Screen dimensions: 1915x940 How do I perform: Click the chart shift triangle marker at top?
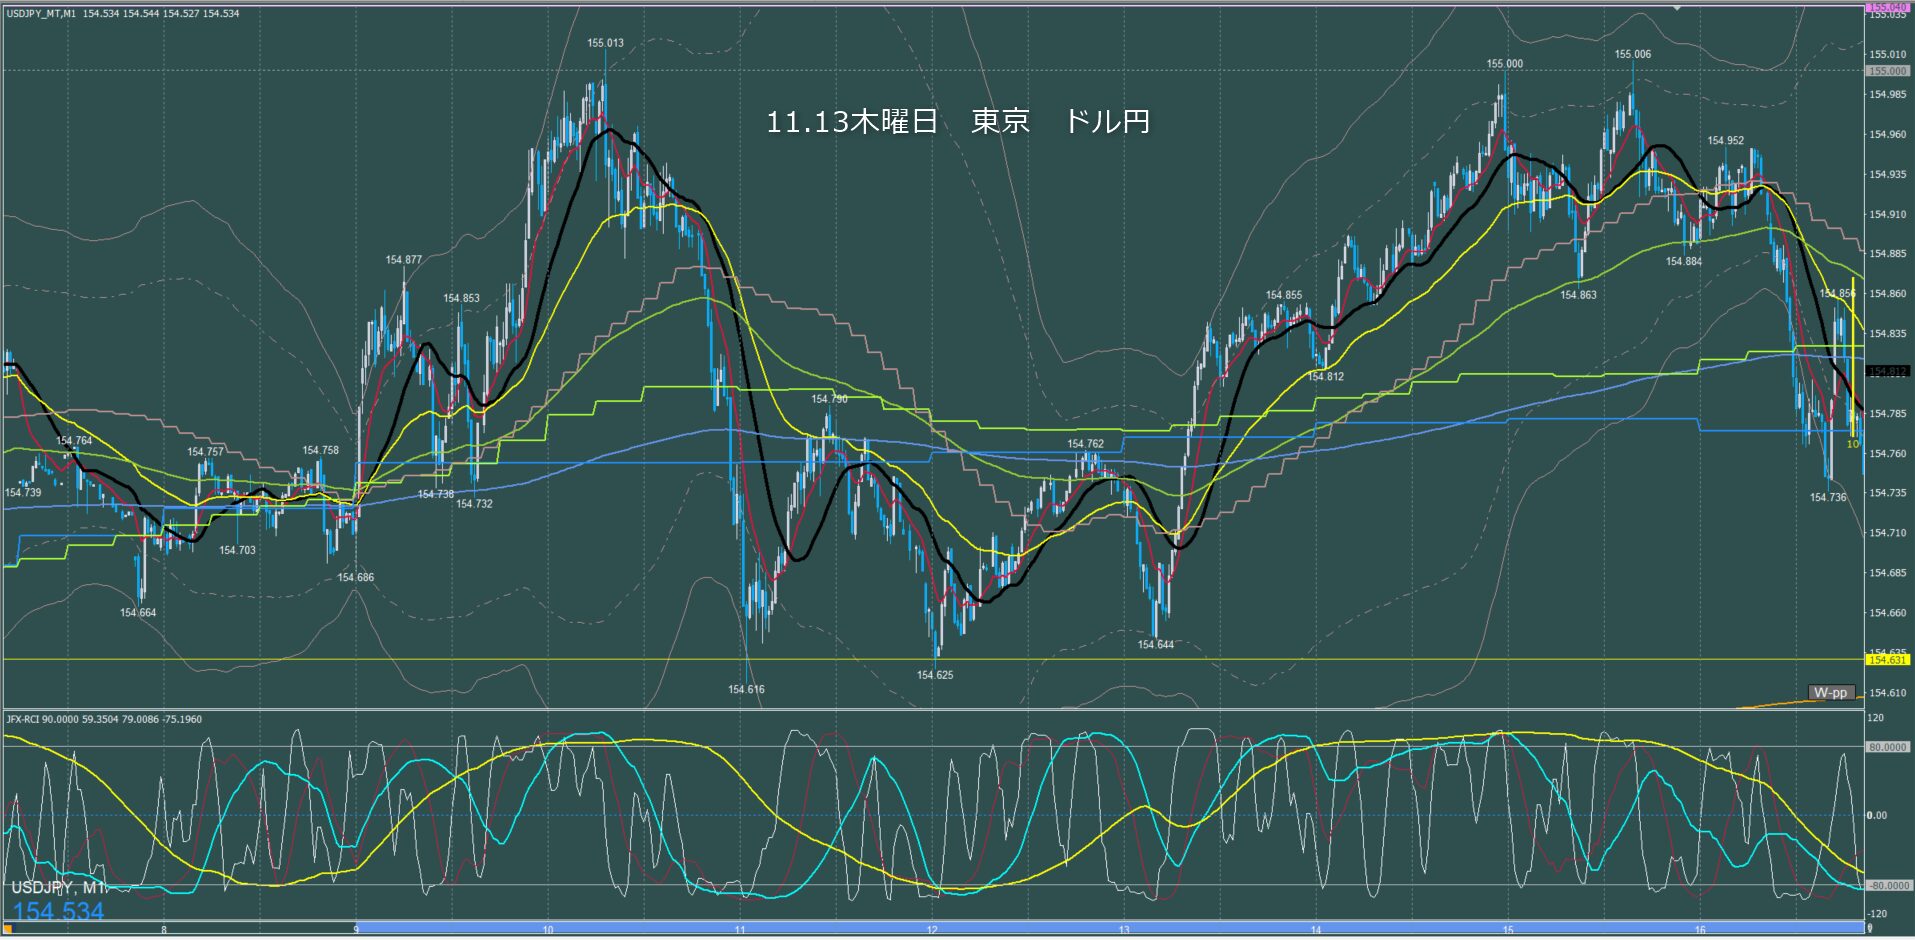(x=1677, y=8)
